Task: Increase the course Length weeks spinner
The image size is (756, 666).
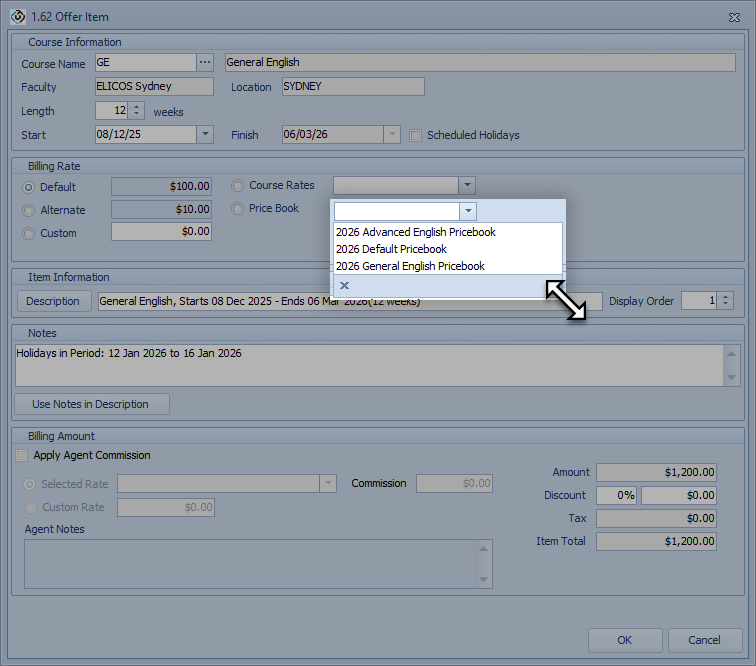Action: coord(137,107)
